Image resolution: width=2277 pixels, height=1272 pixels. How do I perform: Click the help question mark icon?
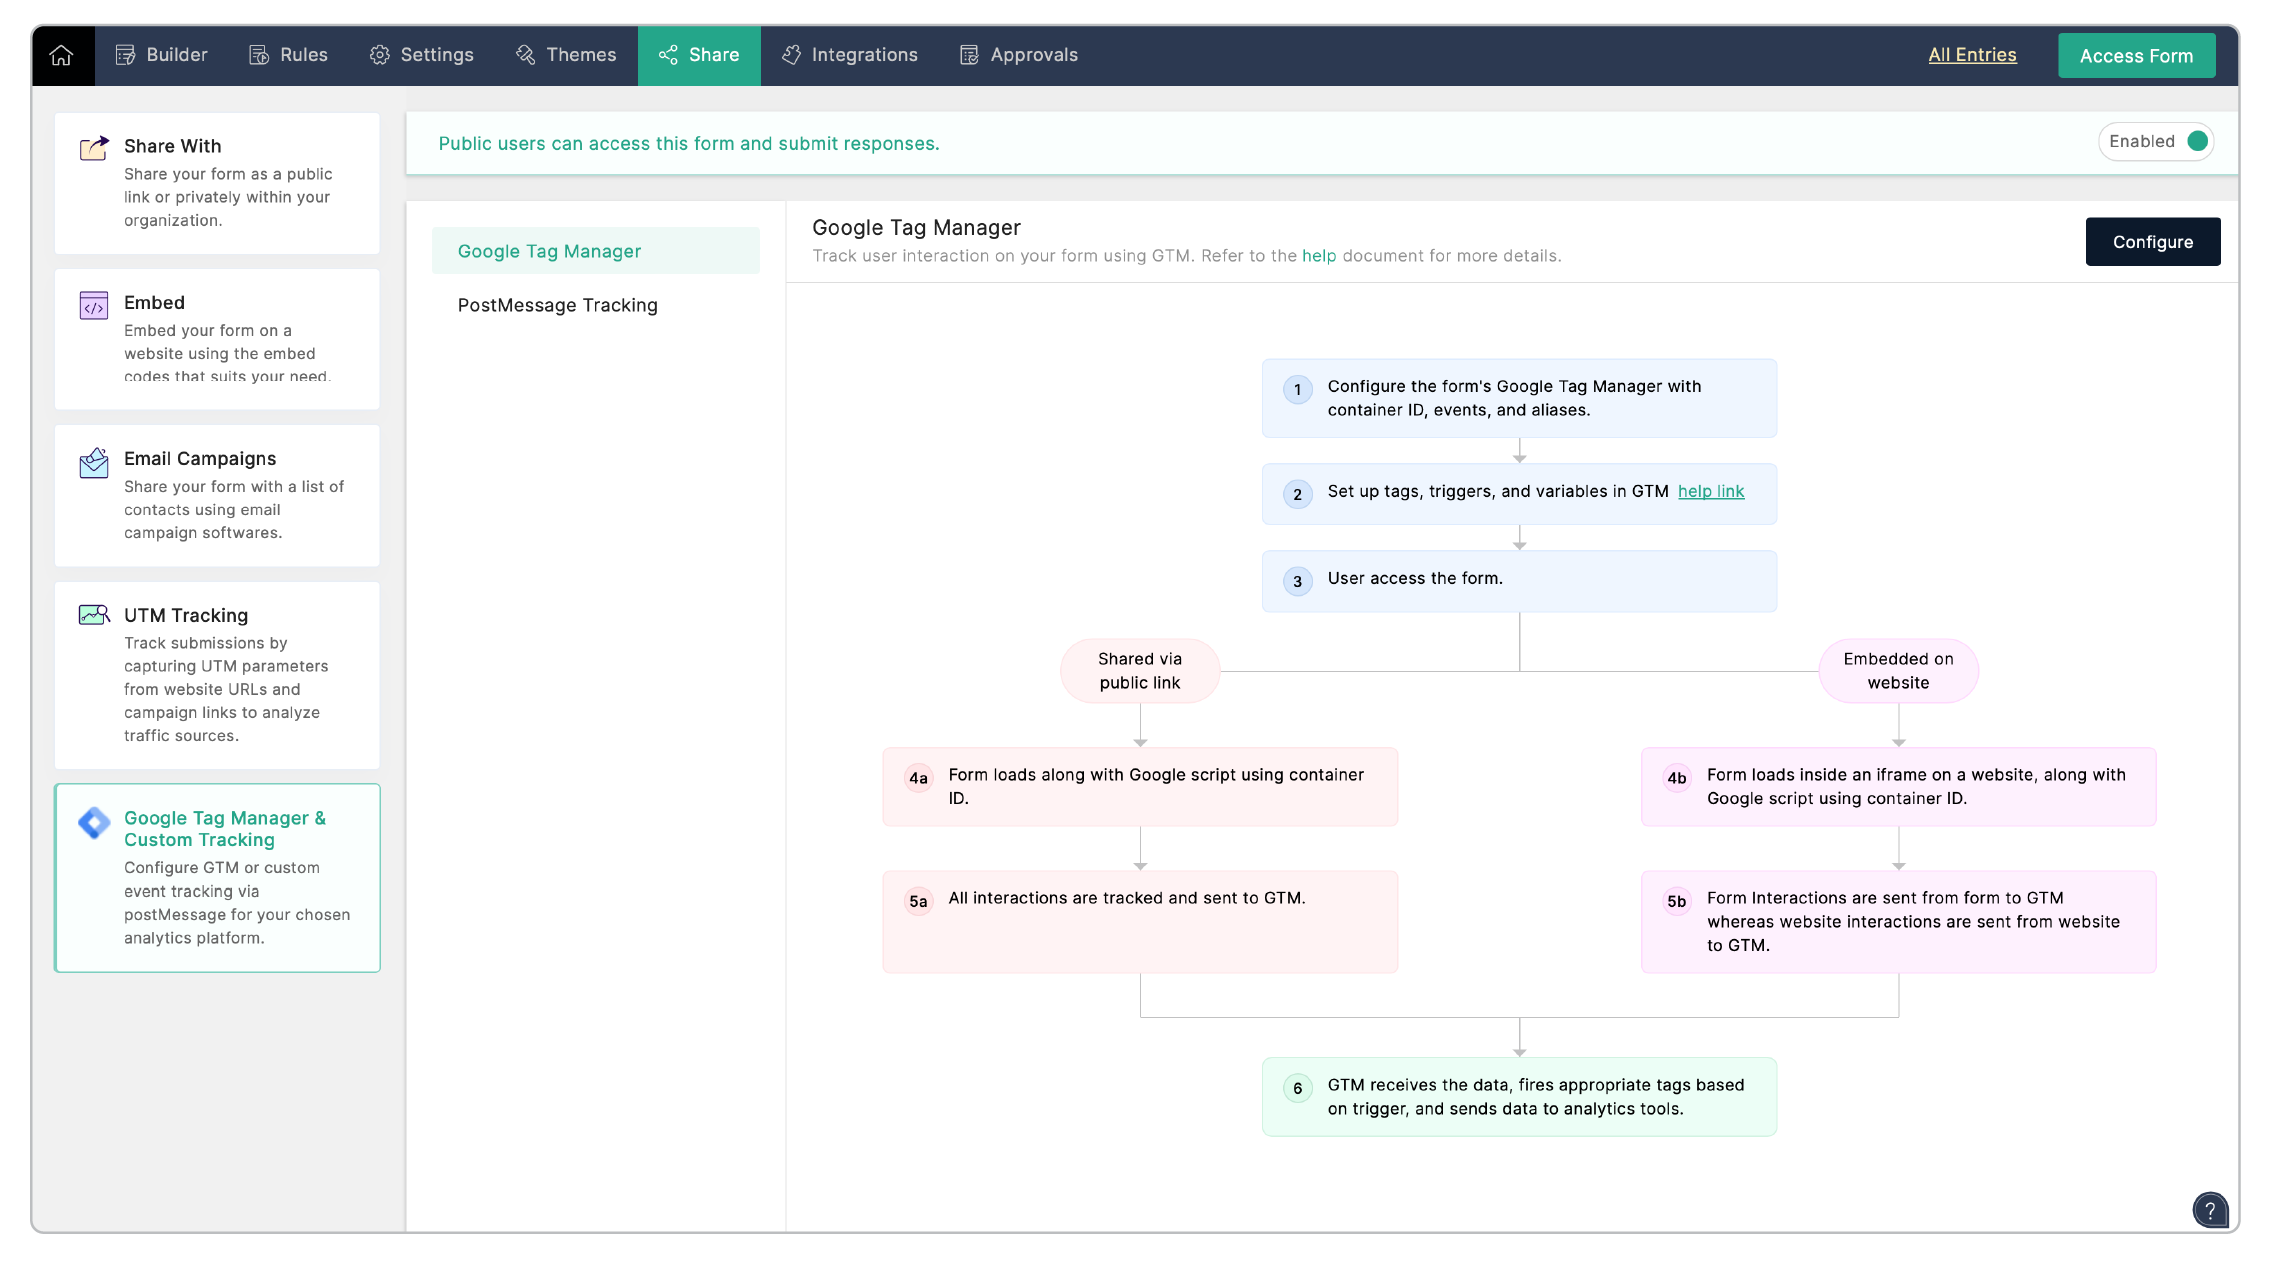(2210, 1210)
